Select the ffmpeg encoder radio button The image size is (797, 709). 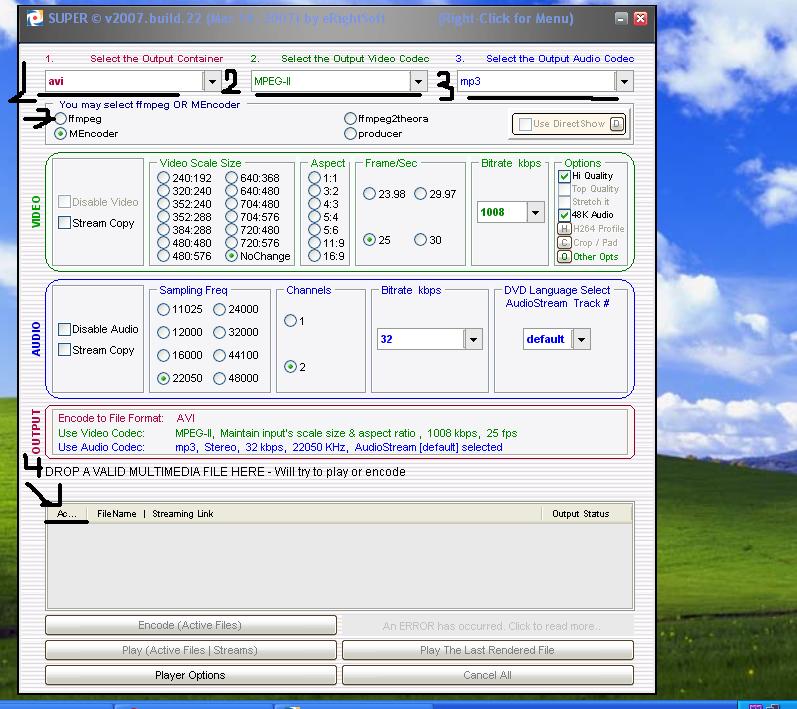[60, 119]
